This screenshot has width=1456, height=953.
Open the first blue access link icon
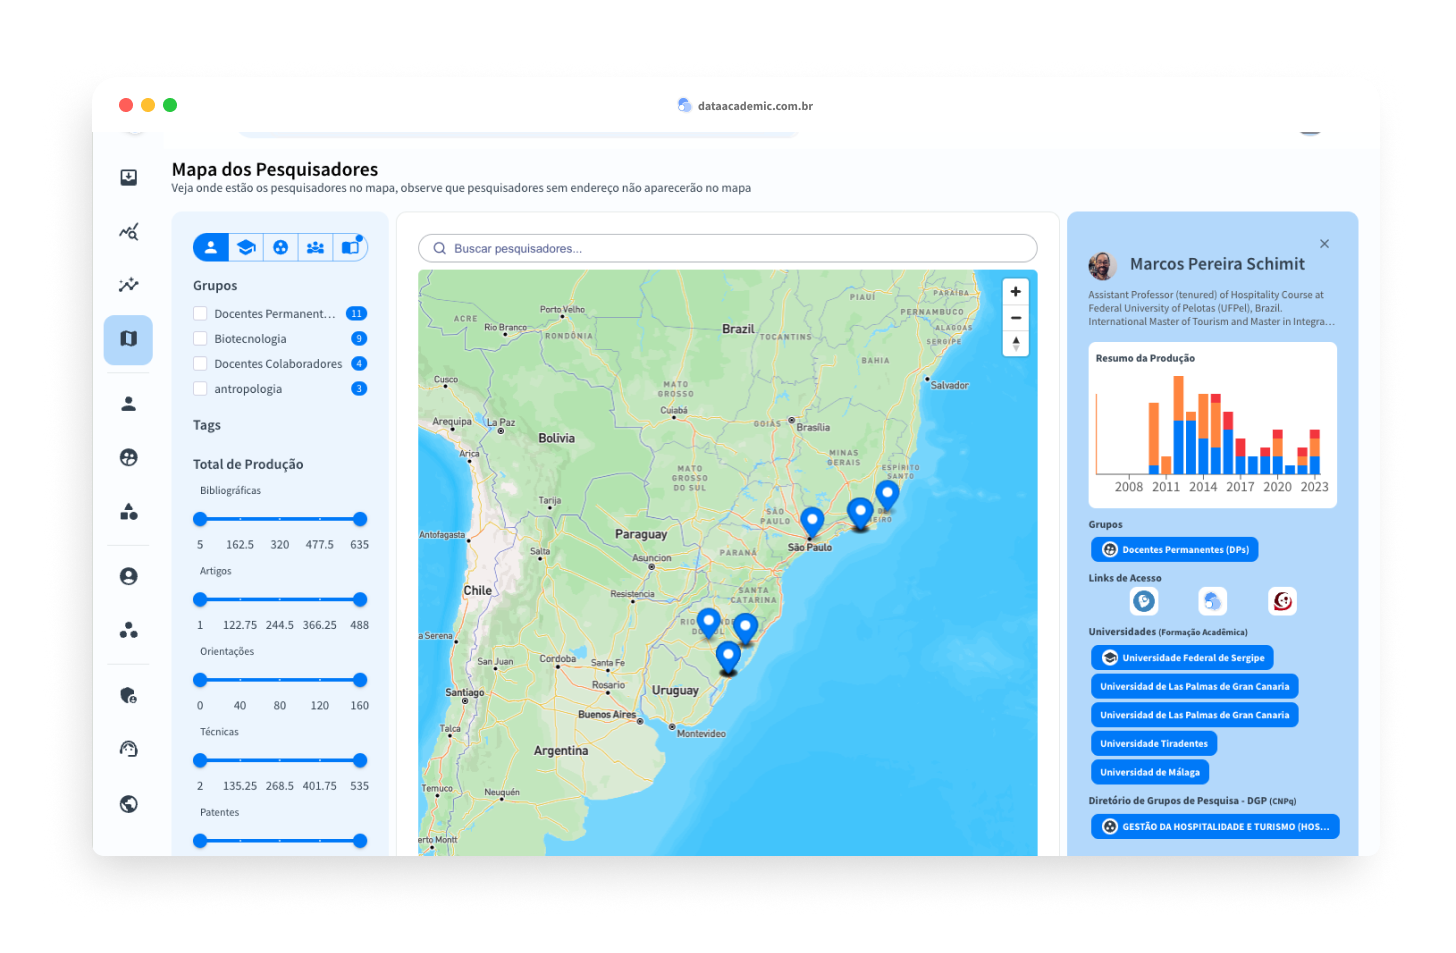pyautogui.click(x=1143, y=601)
